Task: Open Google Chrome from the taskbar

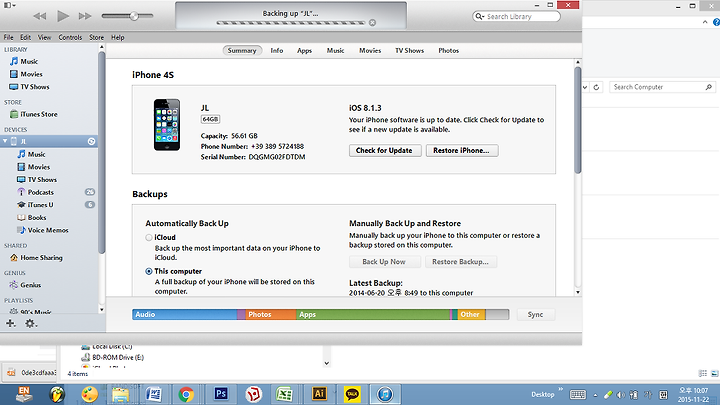Action: 186,394
